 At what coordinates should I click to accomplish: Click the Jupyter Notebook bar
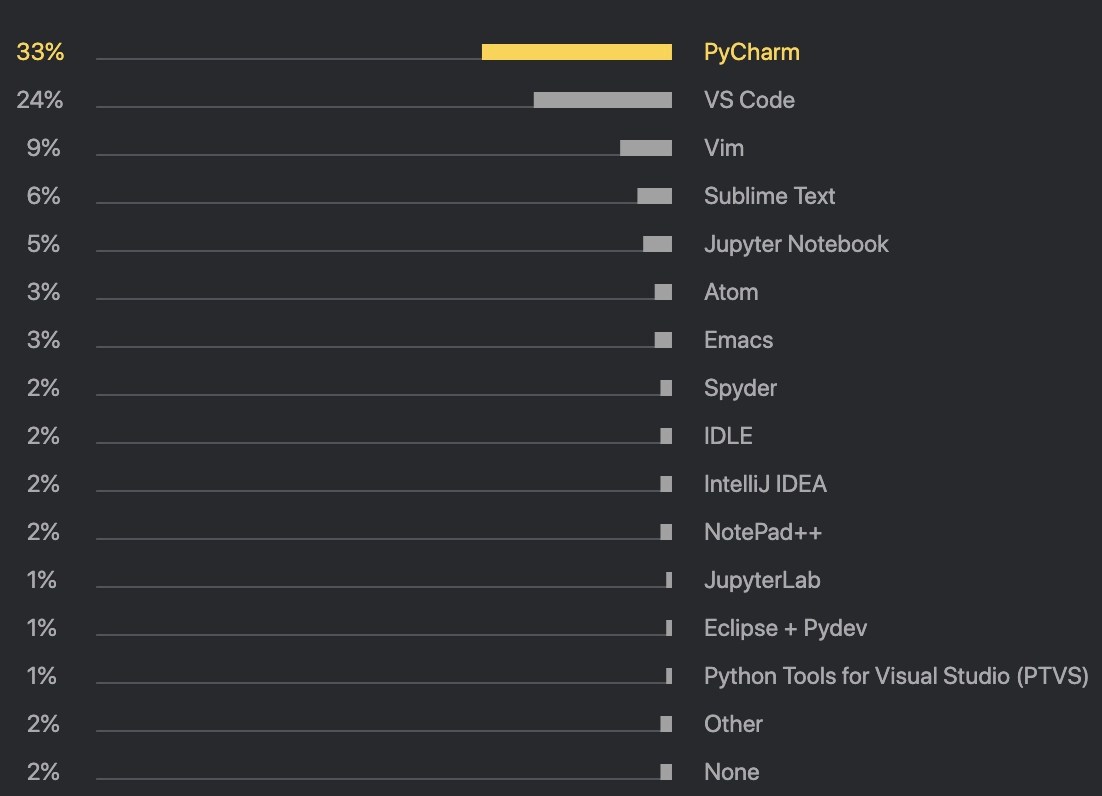(x=657, y=244)
